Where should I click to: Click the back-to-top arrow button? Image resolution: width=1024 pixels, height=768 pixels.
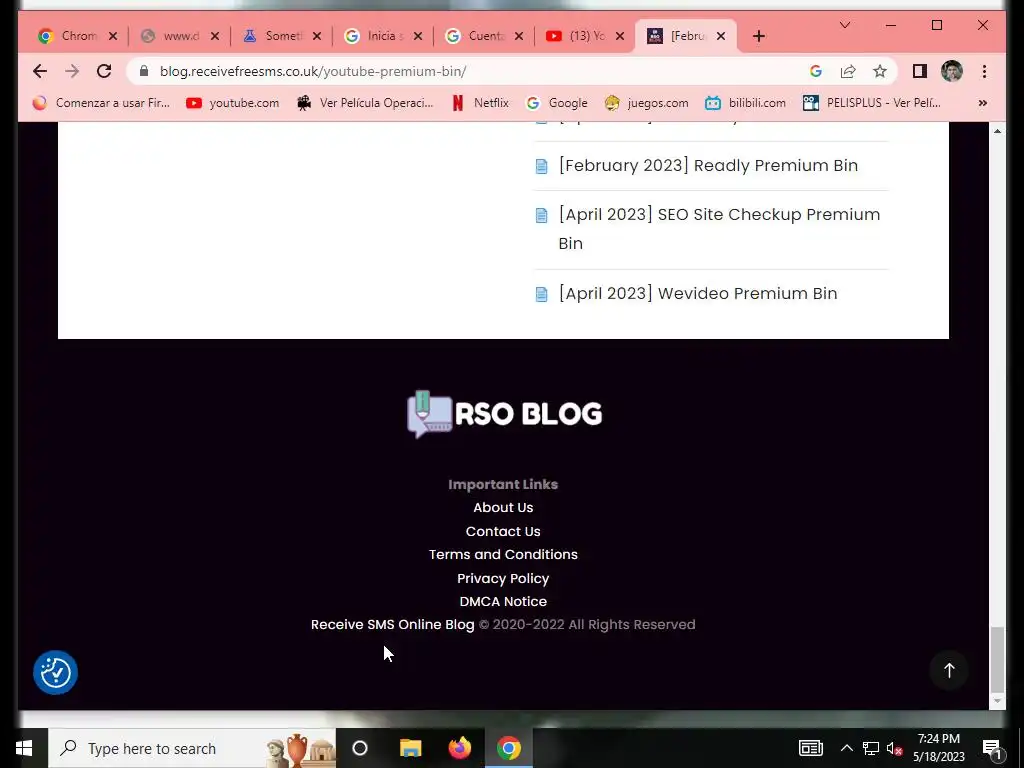coord(949,670)
